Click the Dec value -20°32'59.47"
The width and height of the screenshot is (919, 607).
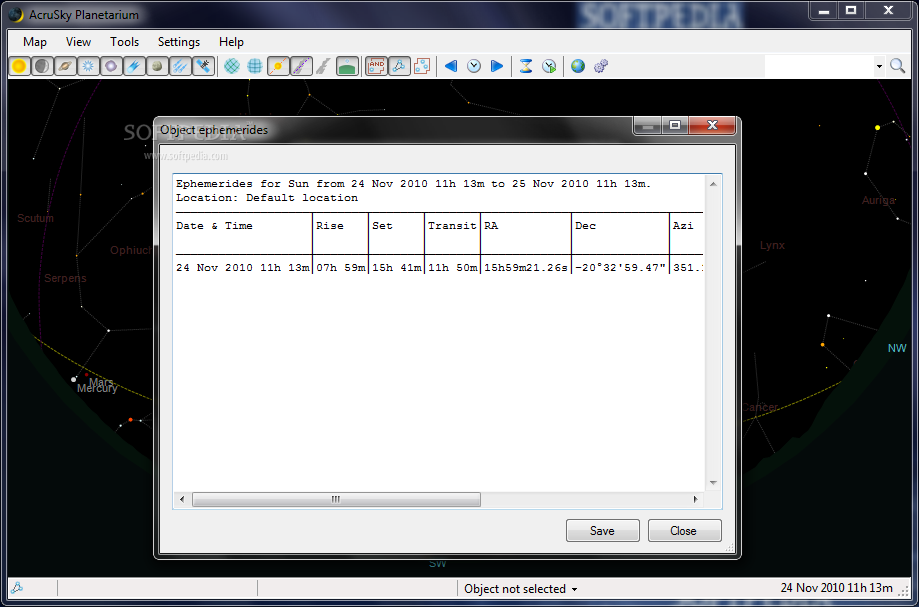pos(621,268)
